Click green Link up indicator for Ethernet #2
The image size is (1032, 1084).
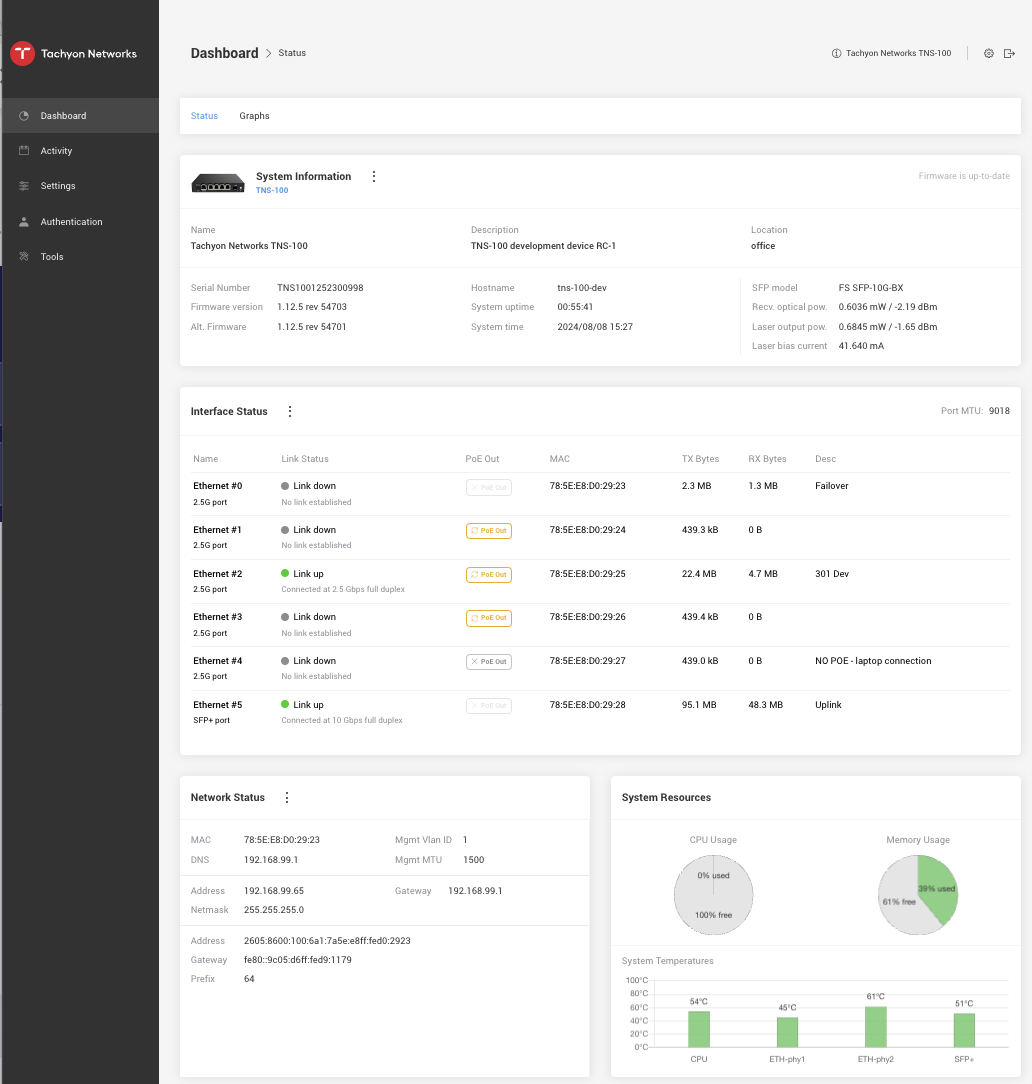285,573
